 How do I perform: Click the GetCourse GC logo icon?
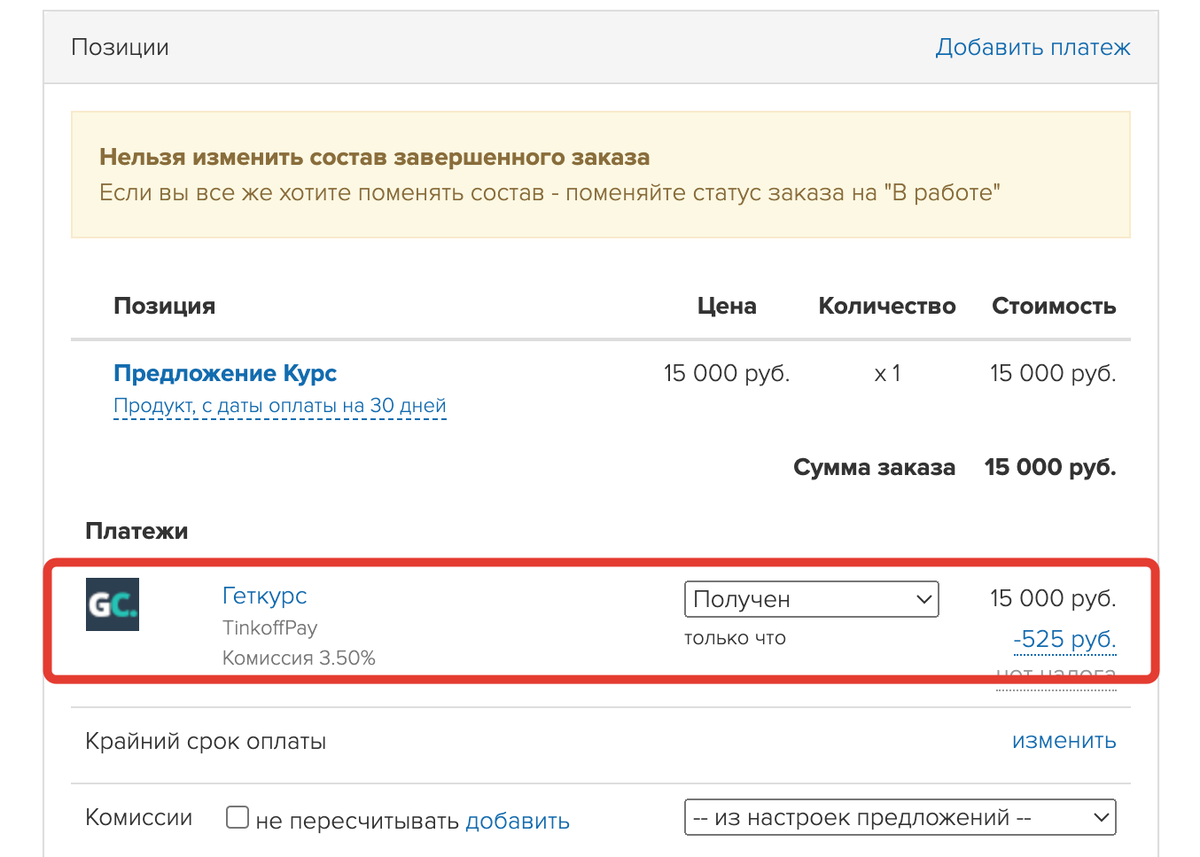pyautogui.click(x=112, y=604)
